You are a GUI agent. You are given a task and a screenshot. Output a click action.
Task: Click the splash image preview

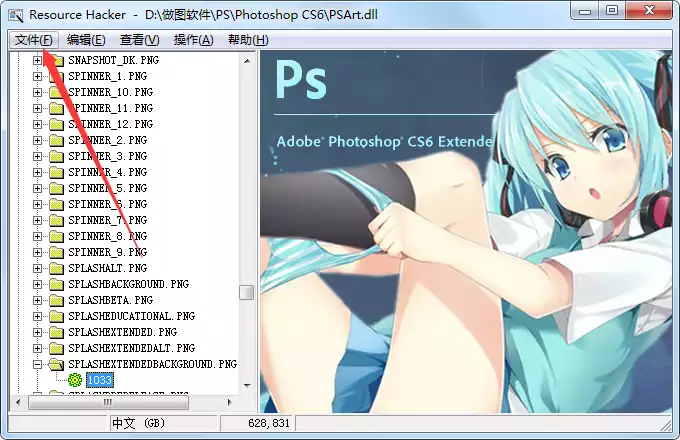click(x=466, y=231)
